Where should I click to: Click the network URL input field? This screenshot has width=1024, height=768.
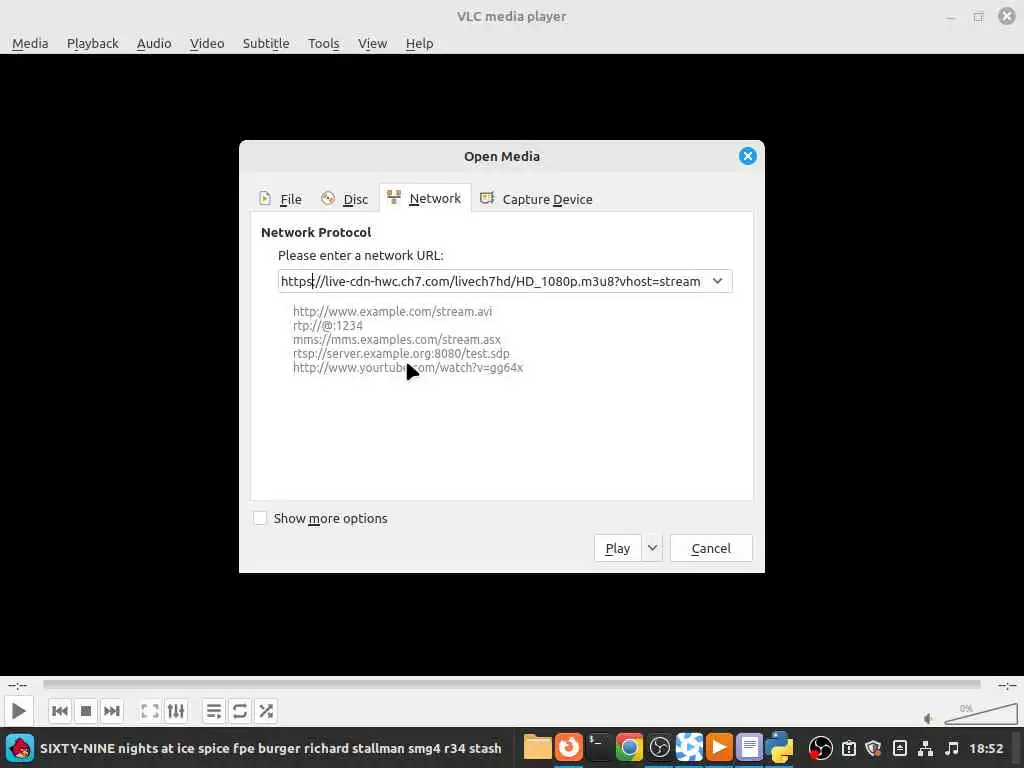[x=490, y=281]
